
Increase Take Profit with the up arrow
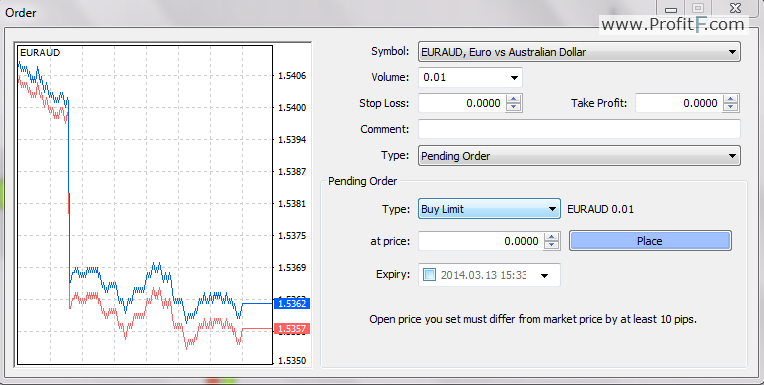coord(730,98)
